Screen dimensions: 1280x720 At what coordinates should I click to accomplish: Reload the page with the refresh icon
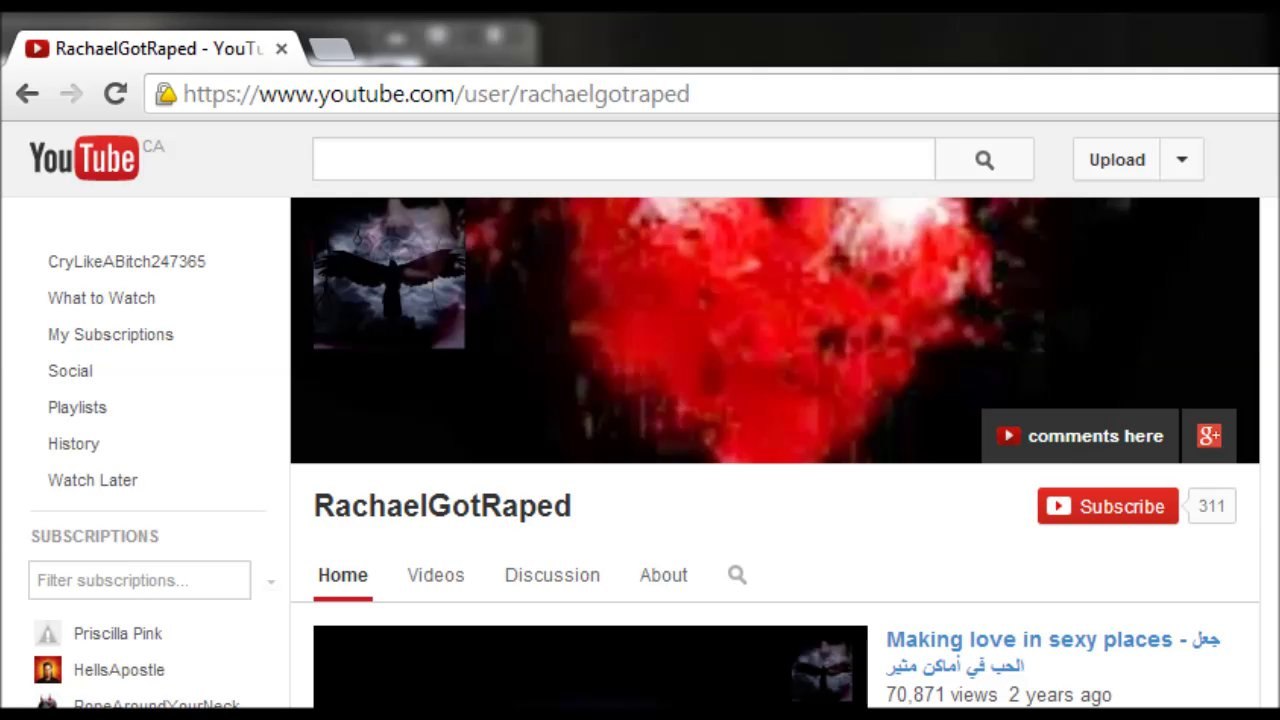click(115, 94)
